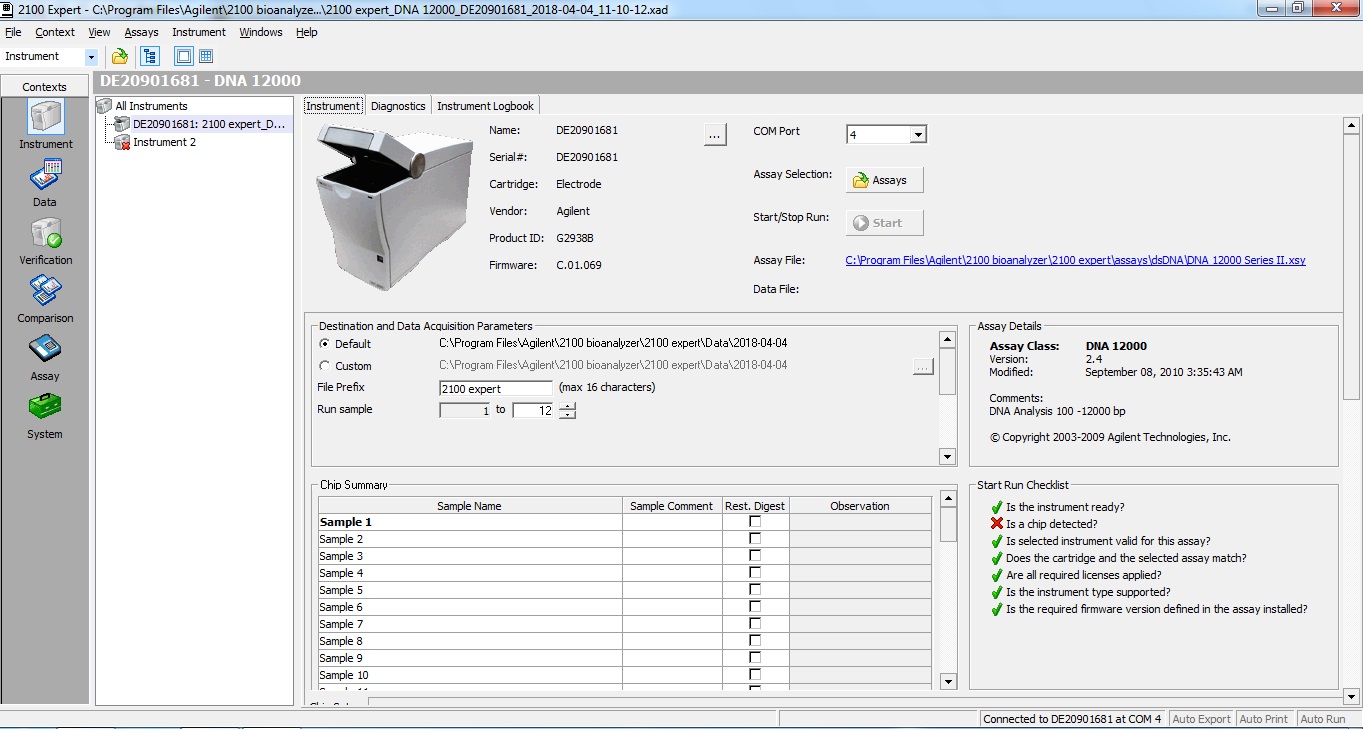Choose the Custom destination radio button
Image resolution: width=1363 pixels, height=729 pixels.
coord(324,365)
